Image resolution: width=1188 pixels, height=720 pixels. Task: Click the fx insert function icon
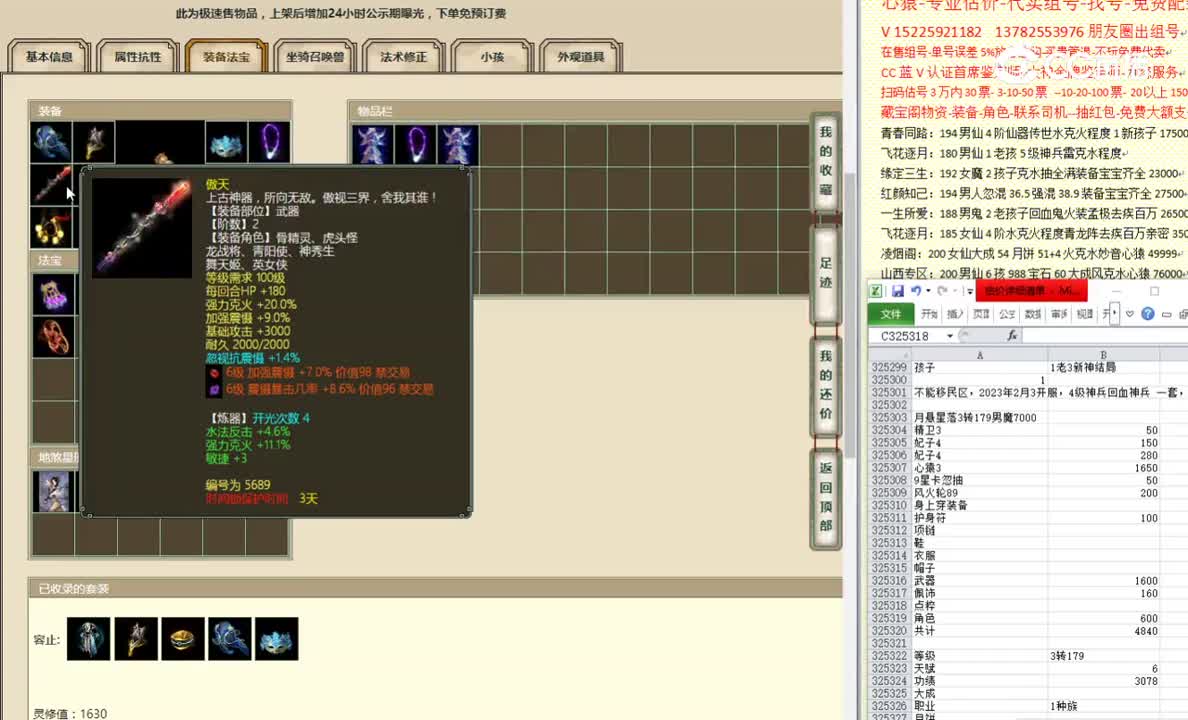pyautogui.click(x=1011, y=336)
